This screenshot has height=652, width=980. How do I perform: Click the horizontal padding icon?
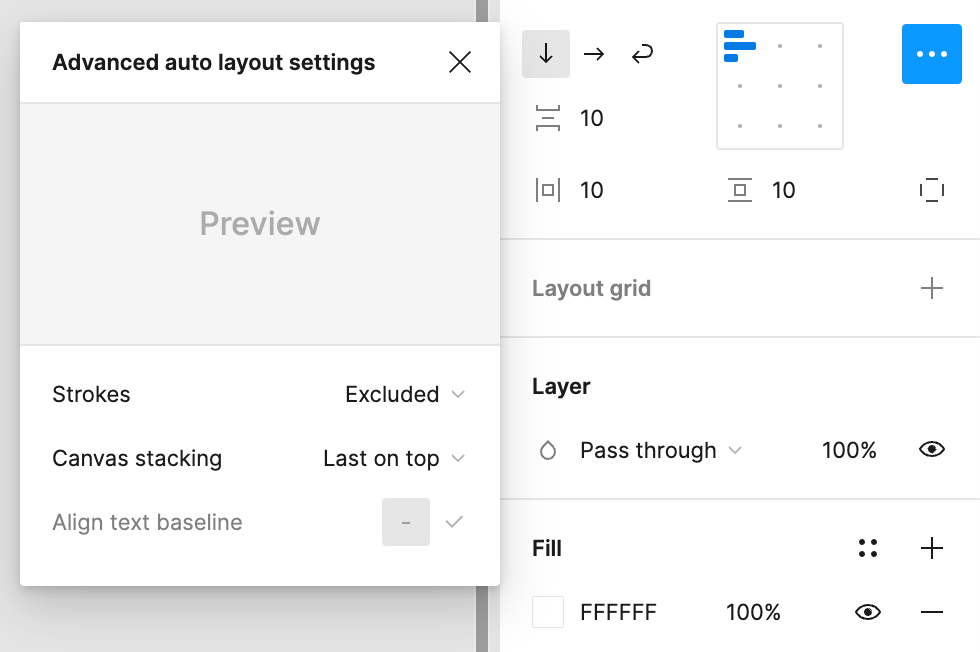click(x=548, y=190)
